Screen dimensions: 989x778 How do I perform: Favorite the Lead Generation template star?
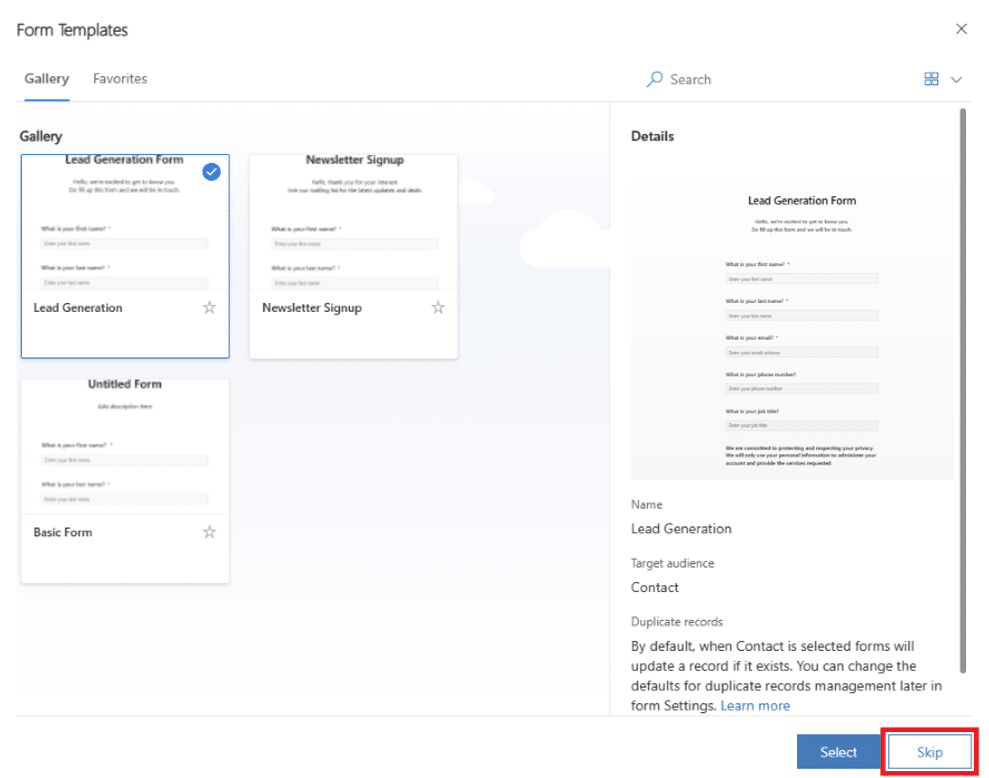[209, 308]
